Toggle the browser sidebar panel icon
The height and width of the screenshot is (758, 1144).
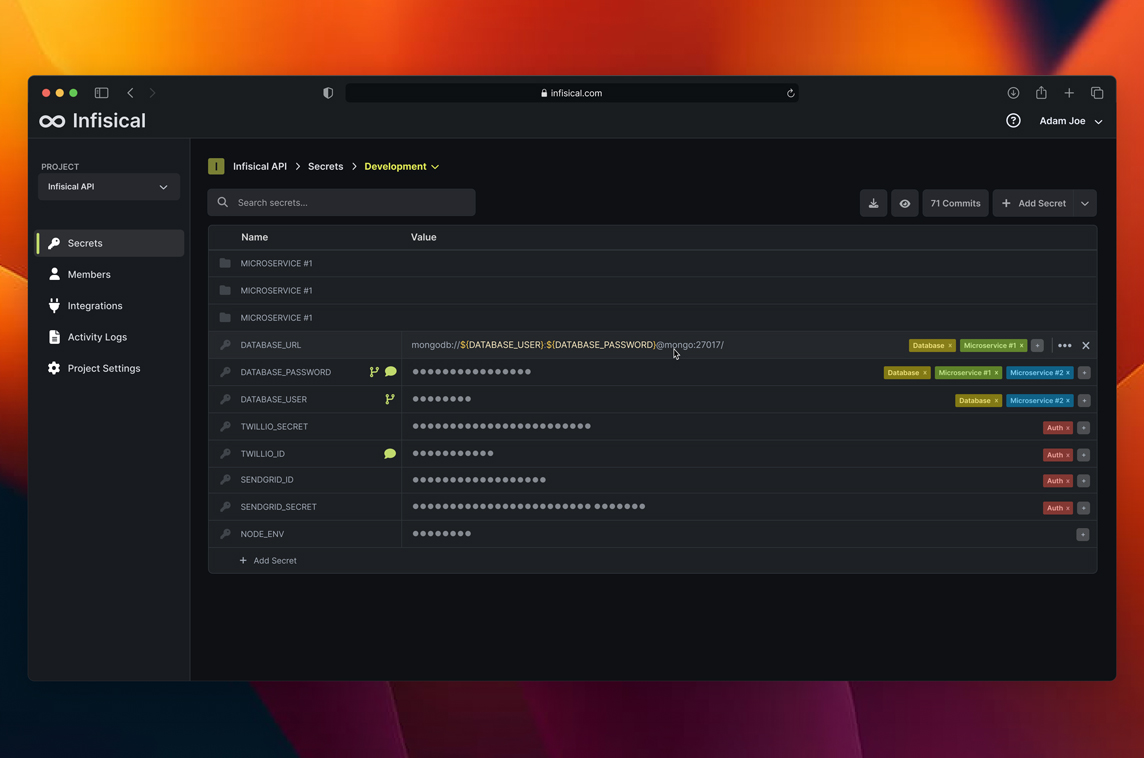coord(101,93)
